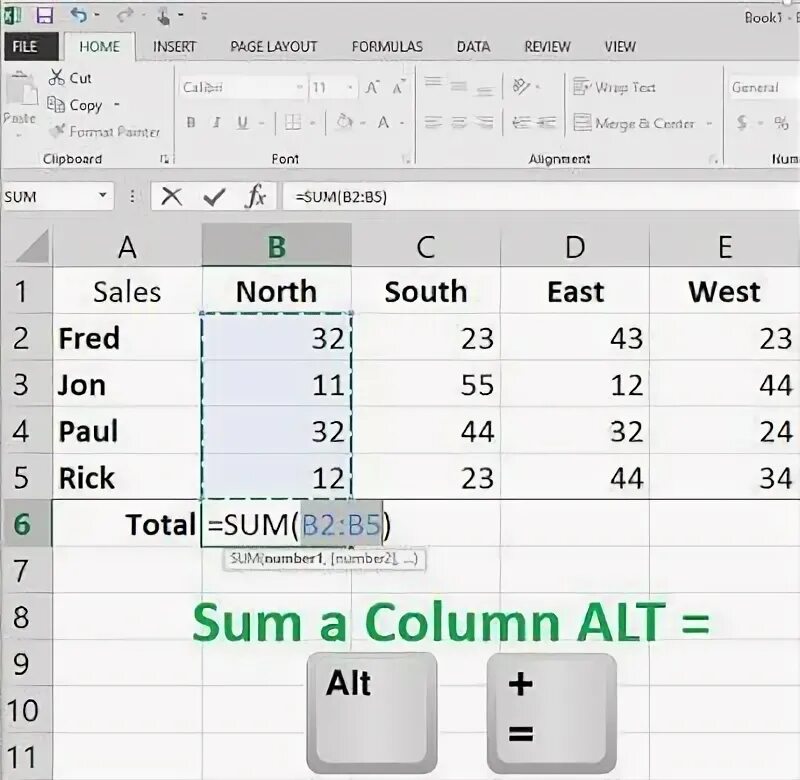Click the Total label cell
The width and height of the screenshot is (800, 780).
click(127, 524)
